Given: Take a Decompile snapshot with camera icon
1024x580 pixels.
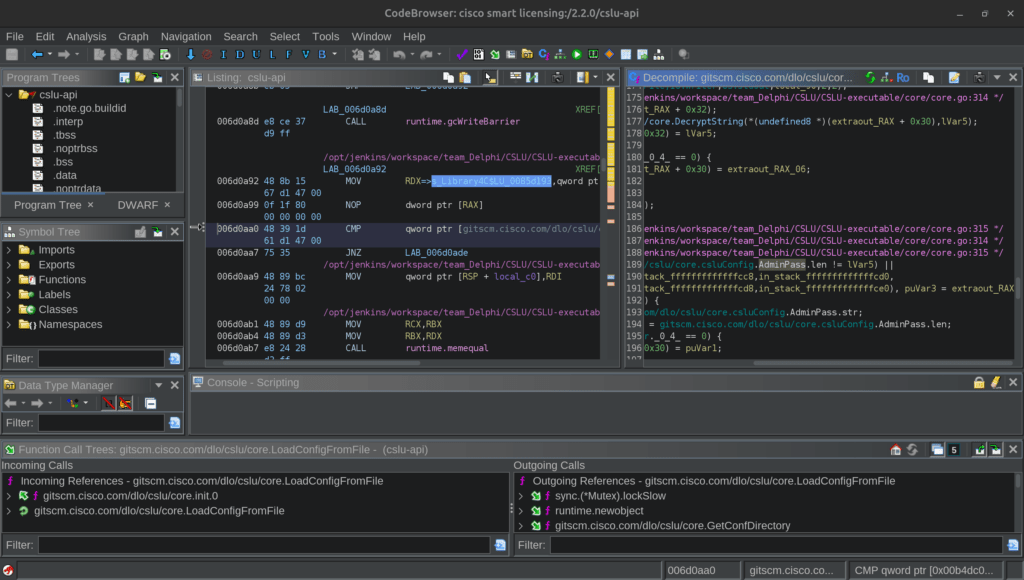Looking at the screenshot, I should click(979, 78).
